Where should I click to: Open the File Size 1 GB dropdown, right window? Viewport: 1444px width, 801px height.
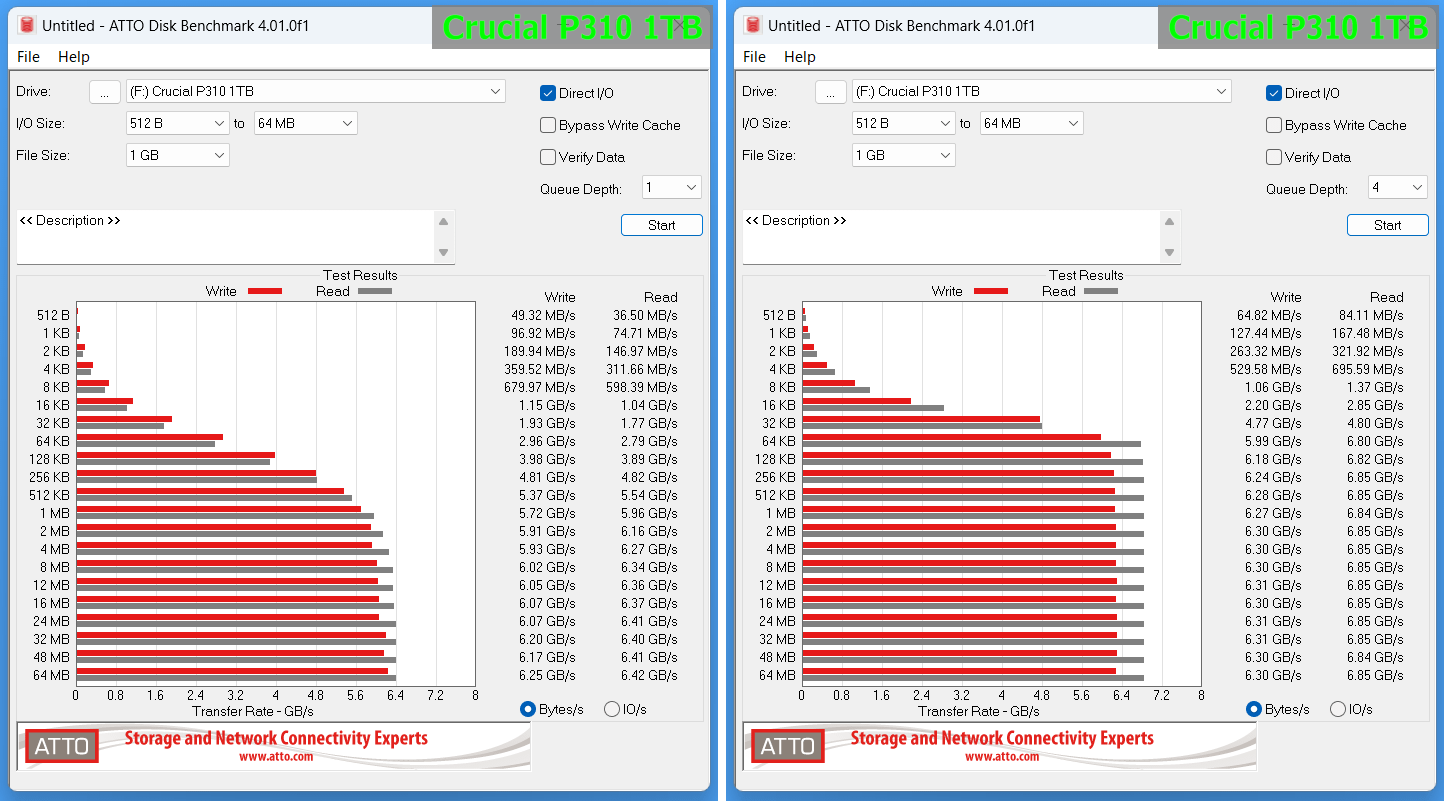coord(904,155)
